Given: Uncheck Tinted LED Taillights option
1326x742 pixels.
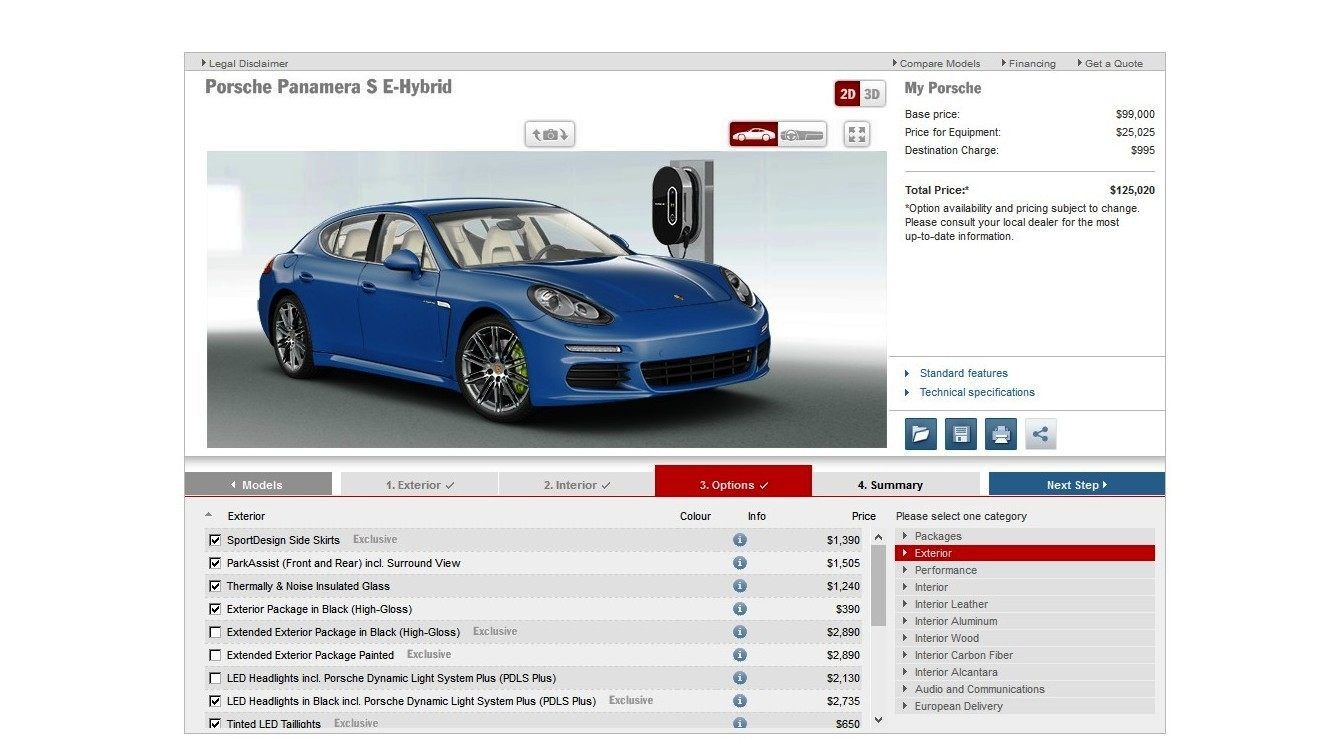Looking at the screenshot, I should coord(215,724).
